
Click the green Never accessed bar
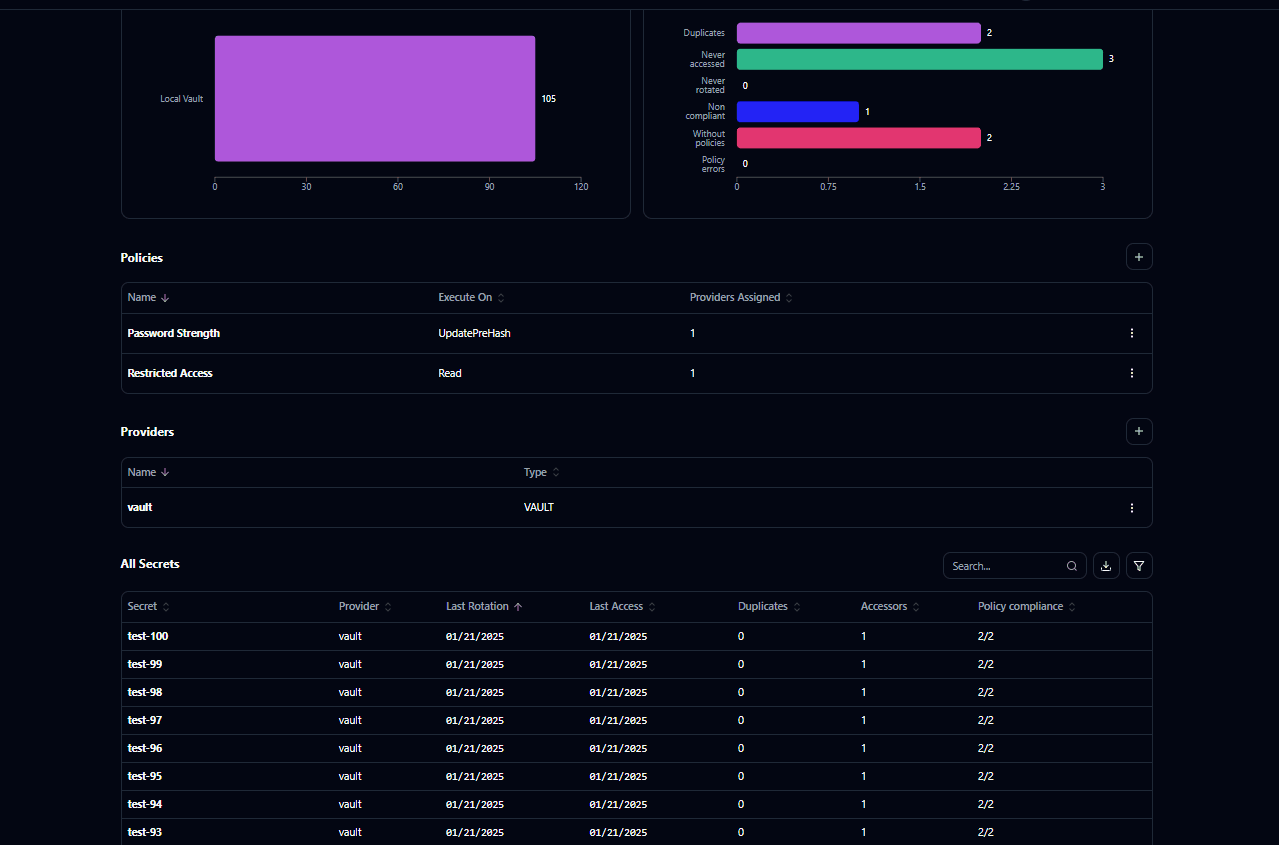click(919, 59)
